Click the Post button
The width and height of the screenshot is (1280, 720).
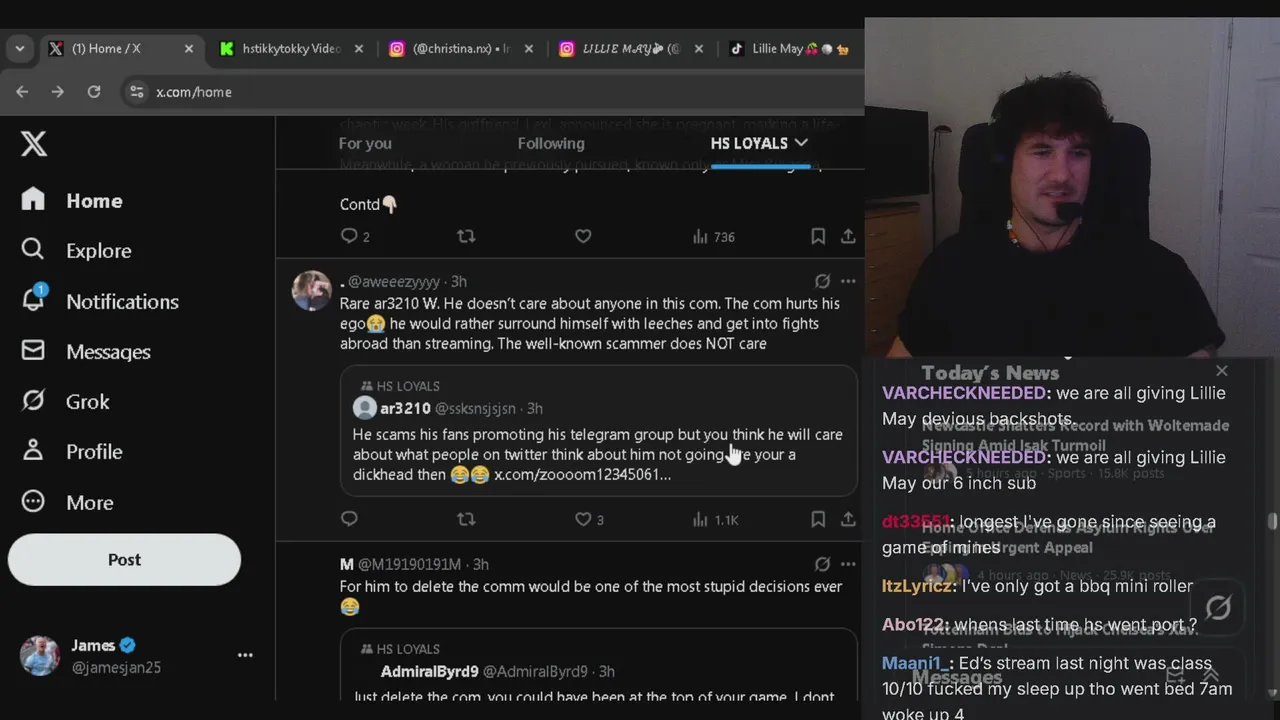click(124, 560)
